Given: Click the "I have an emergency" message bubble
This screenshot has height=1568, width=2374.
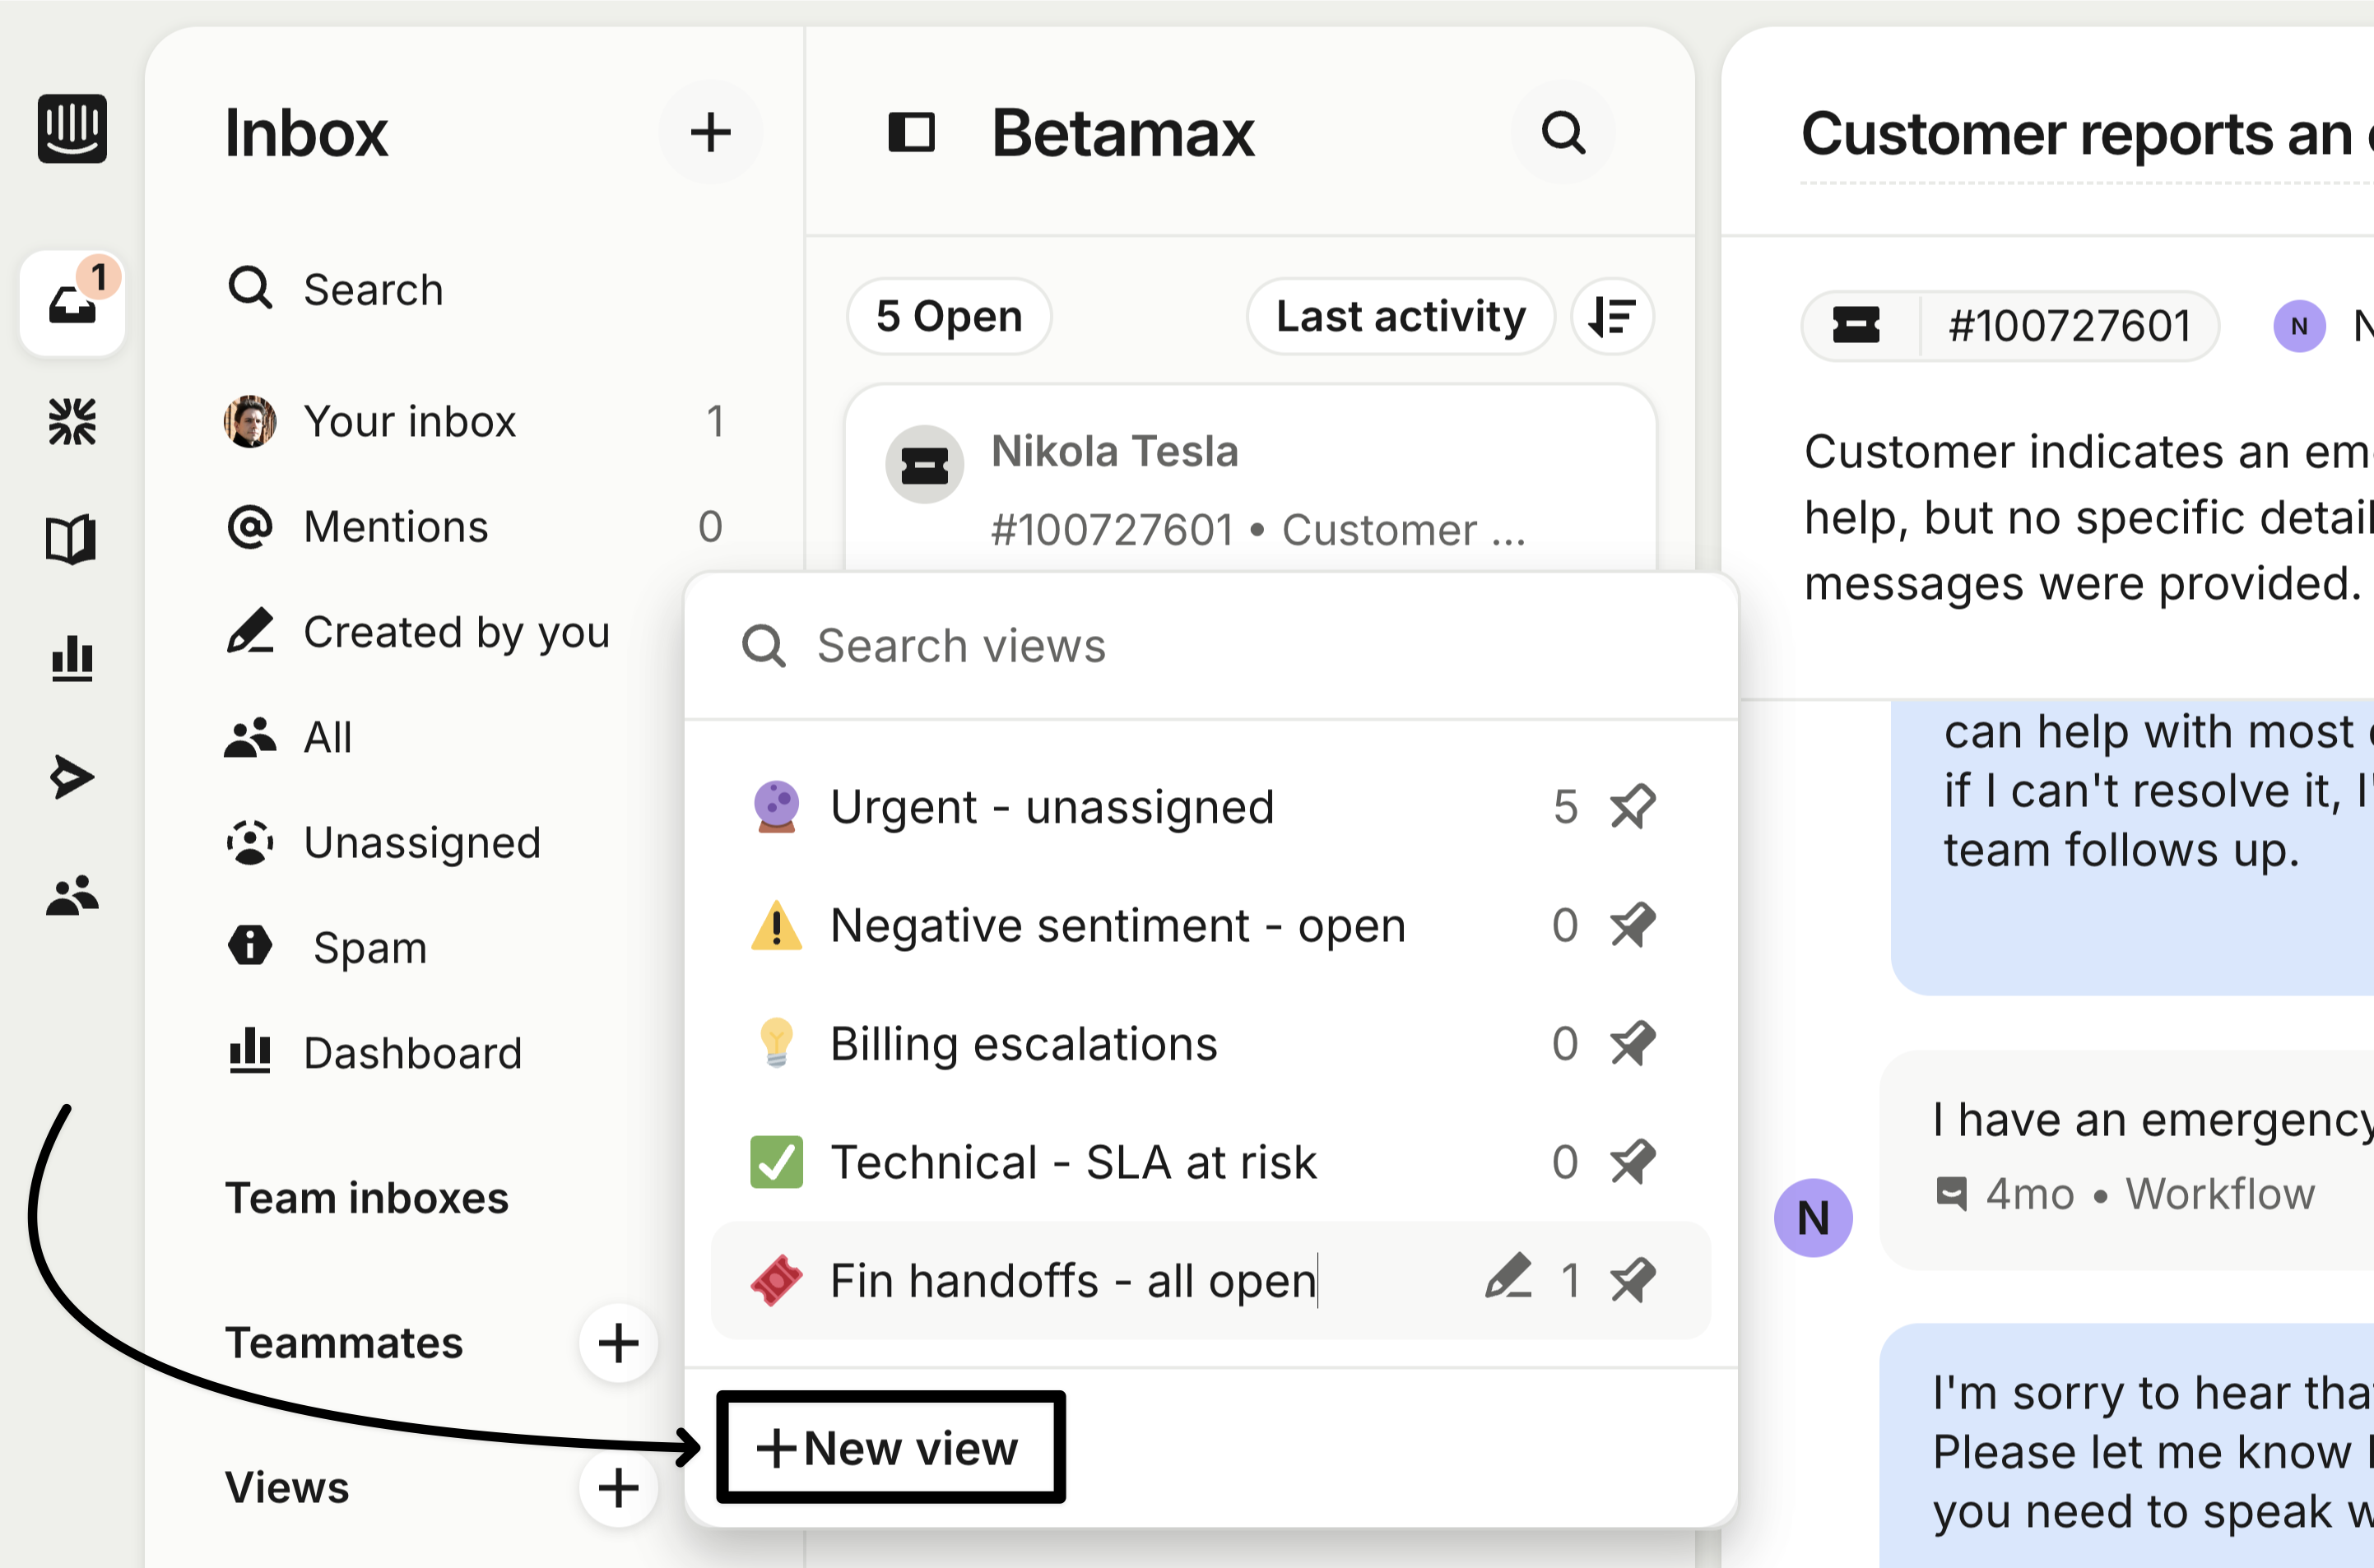Looking at the screenshot, I should coord(2127,1158).
